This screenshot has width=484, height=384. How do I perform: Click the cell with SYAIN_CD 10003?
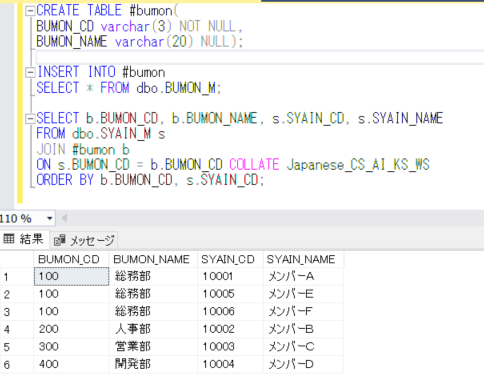[230, 347]
